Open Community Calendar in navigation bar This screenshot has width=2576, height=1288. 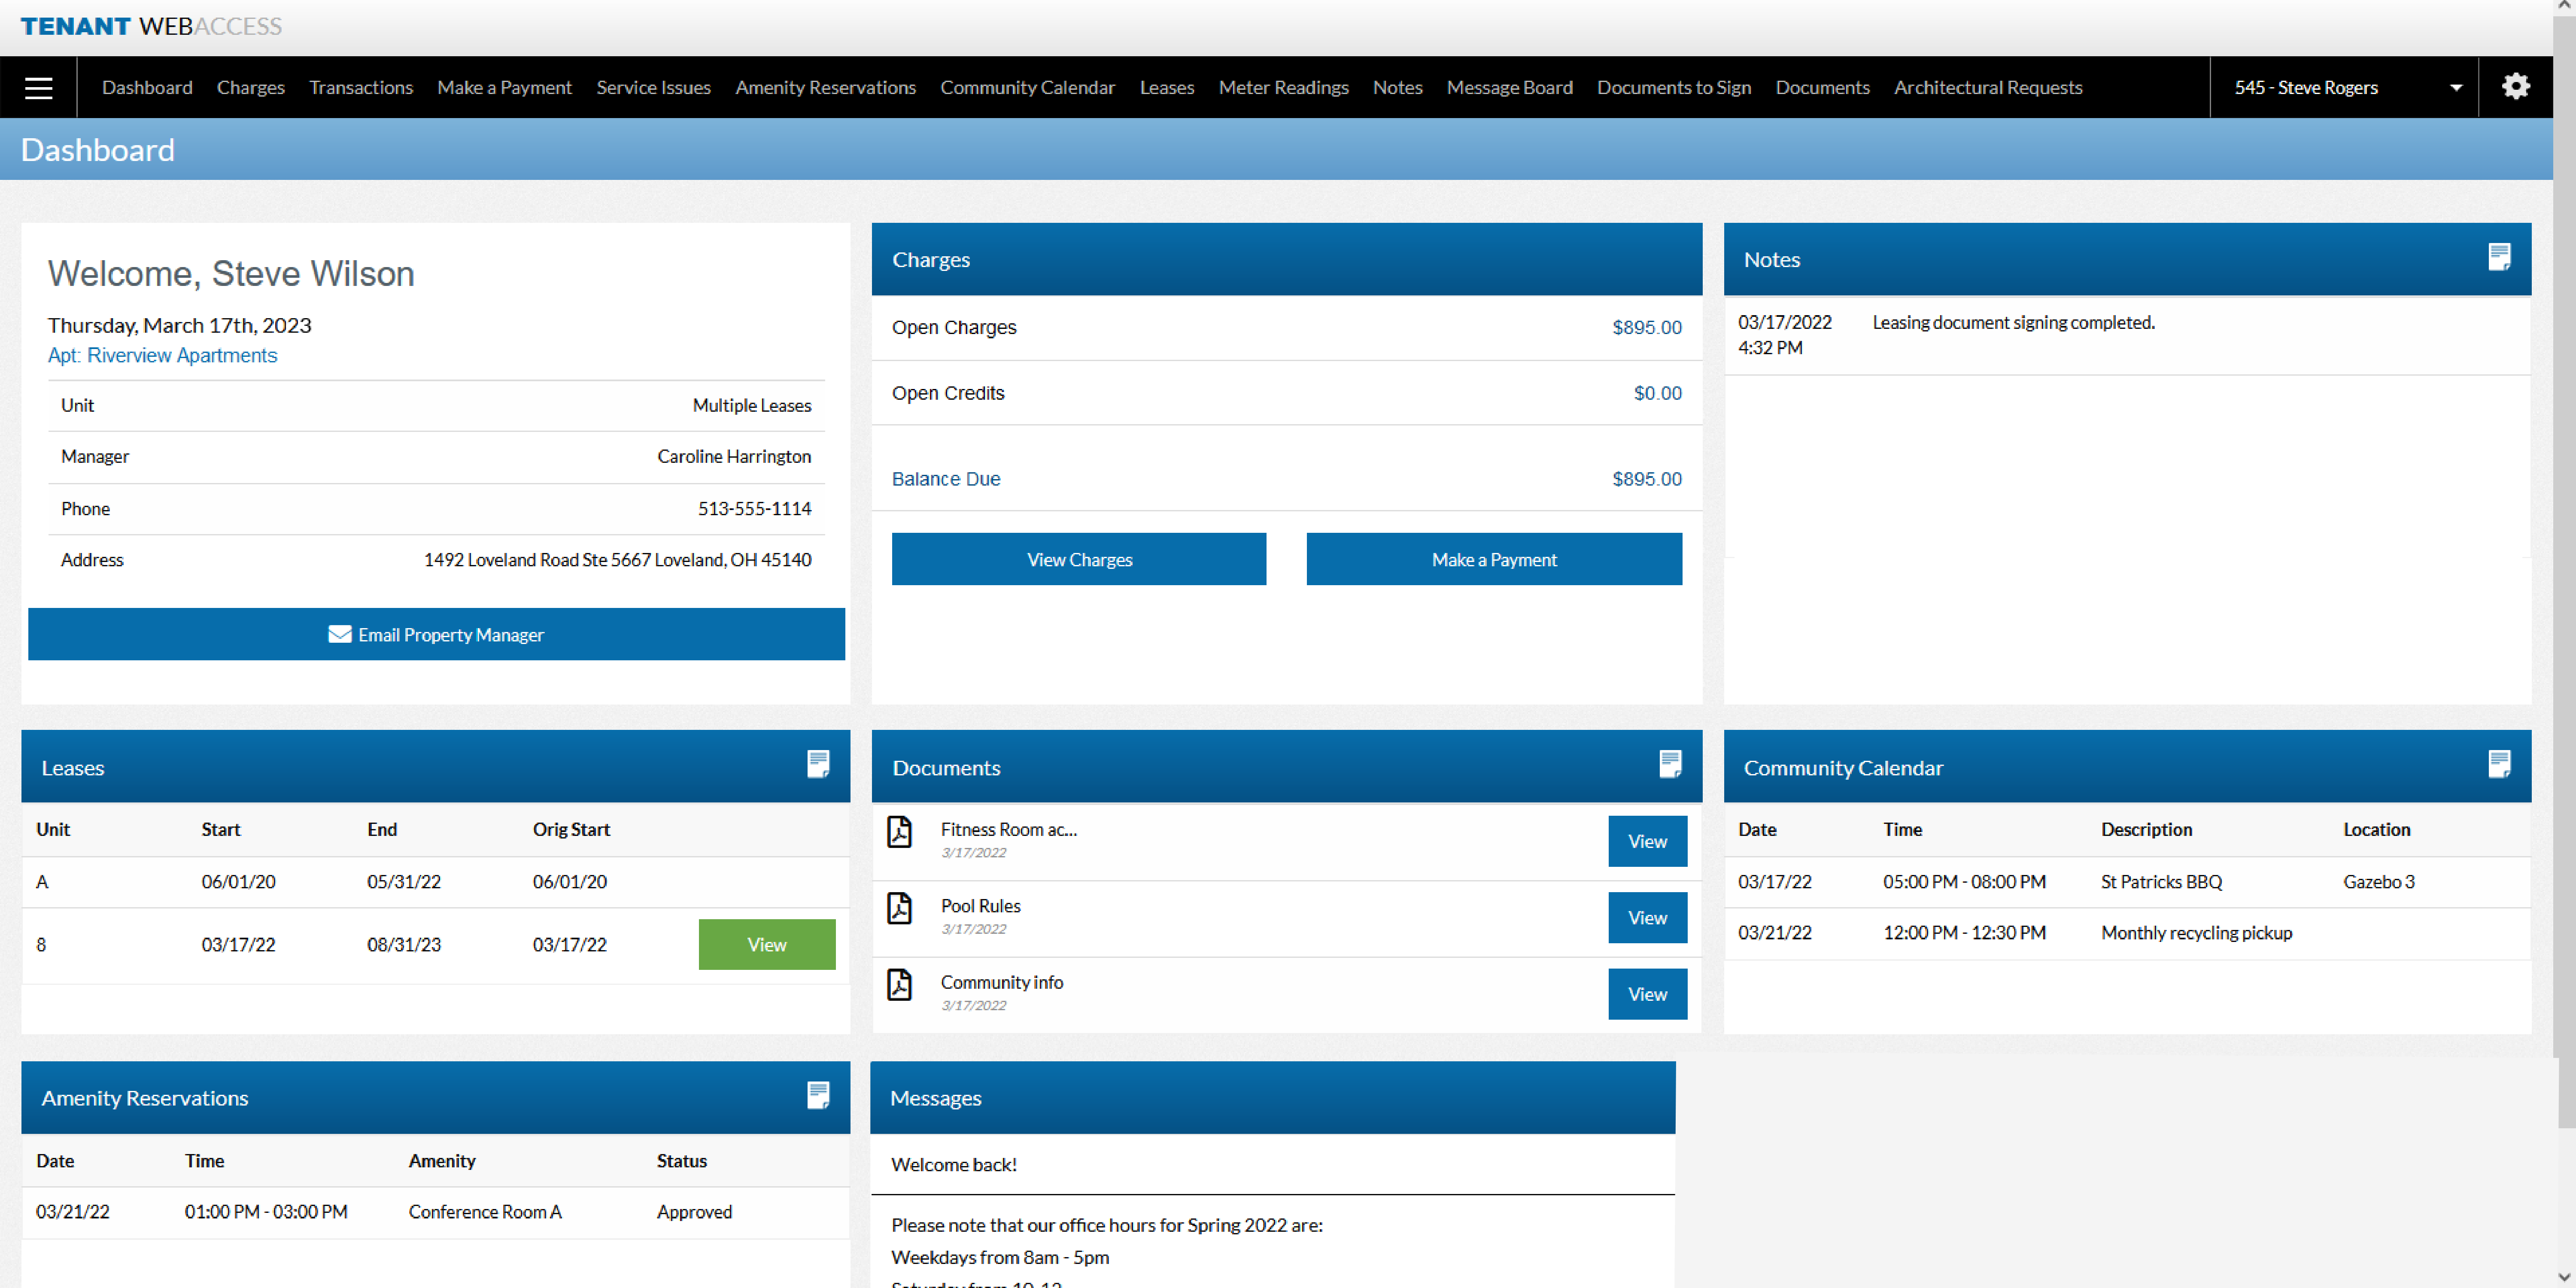coord(1028,87)
